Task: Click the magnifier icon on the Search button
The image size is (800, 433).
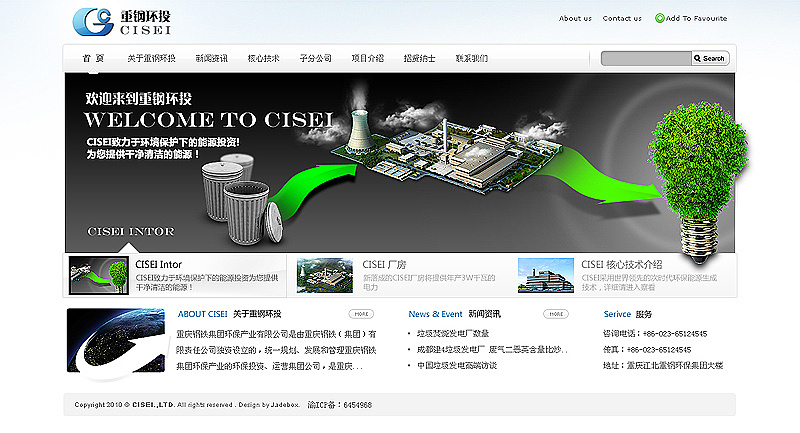Action: 697,59
